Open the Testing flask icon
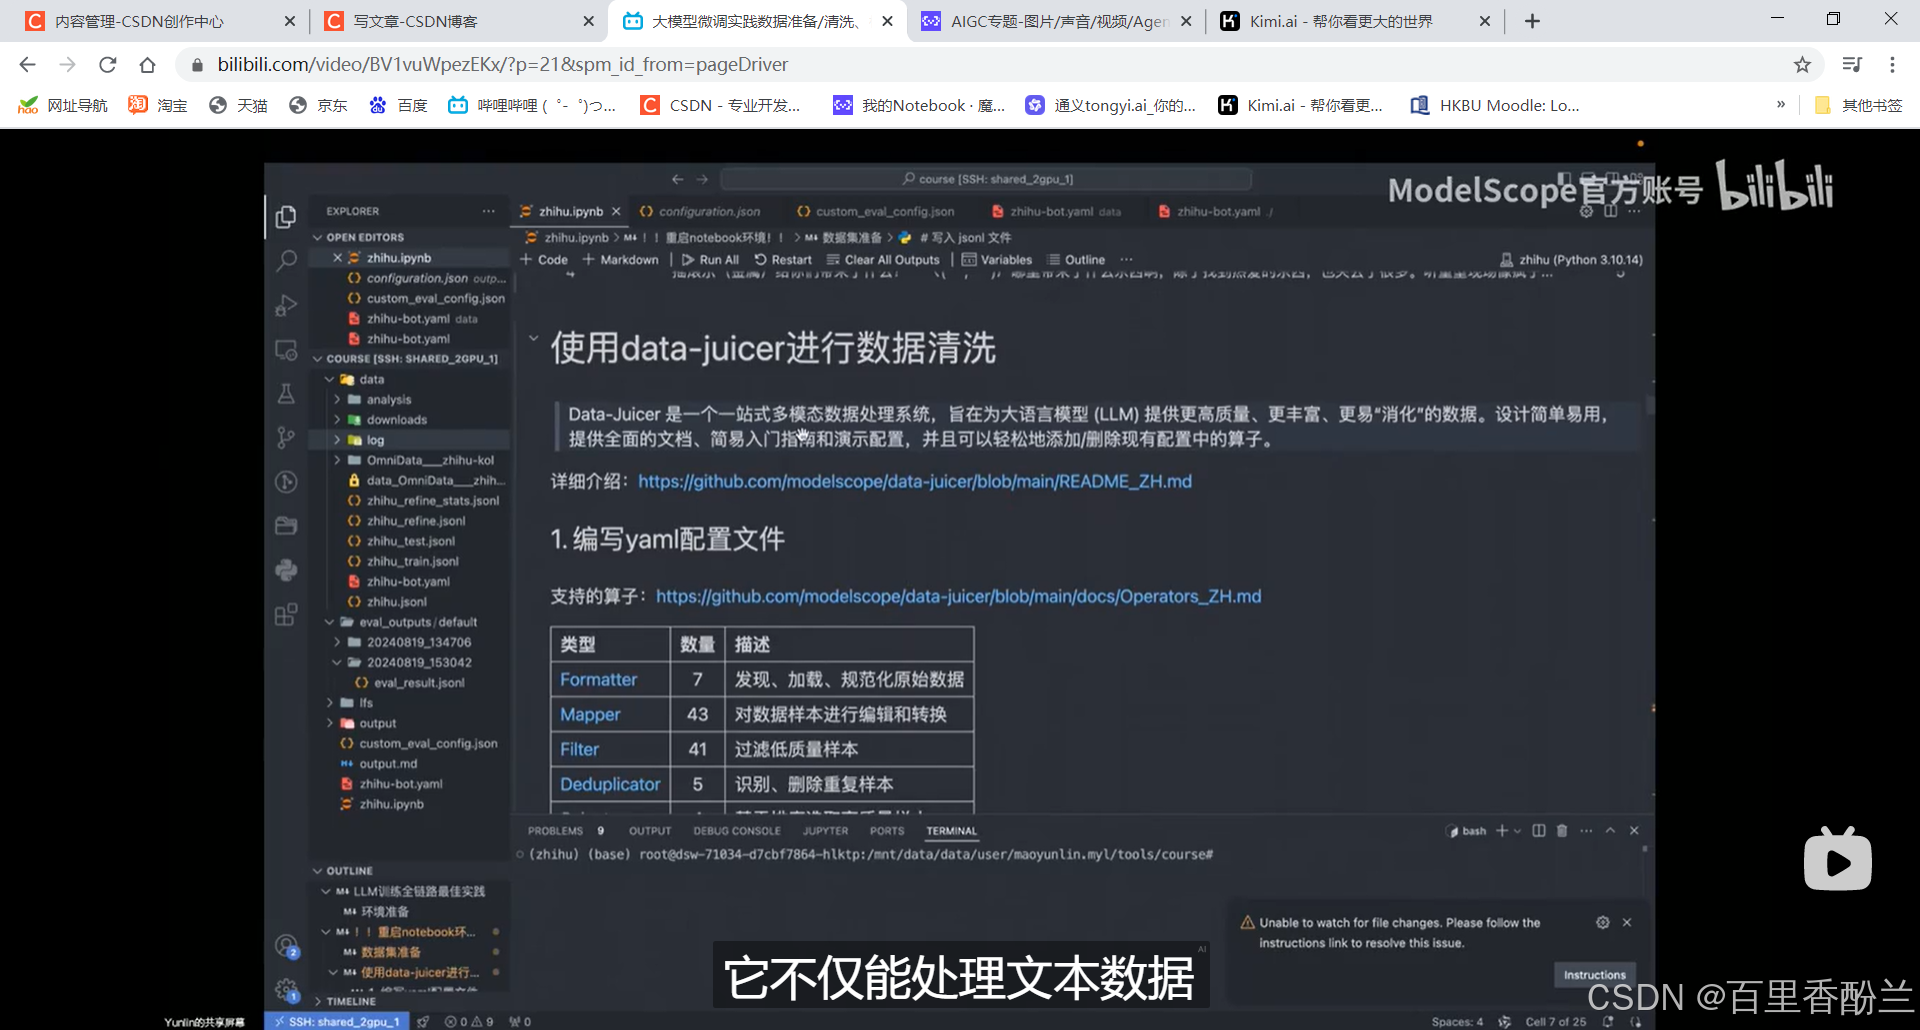This screenshot has height=1030, width=1920. pyautogui.click(x=286, y=394)
